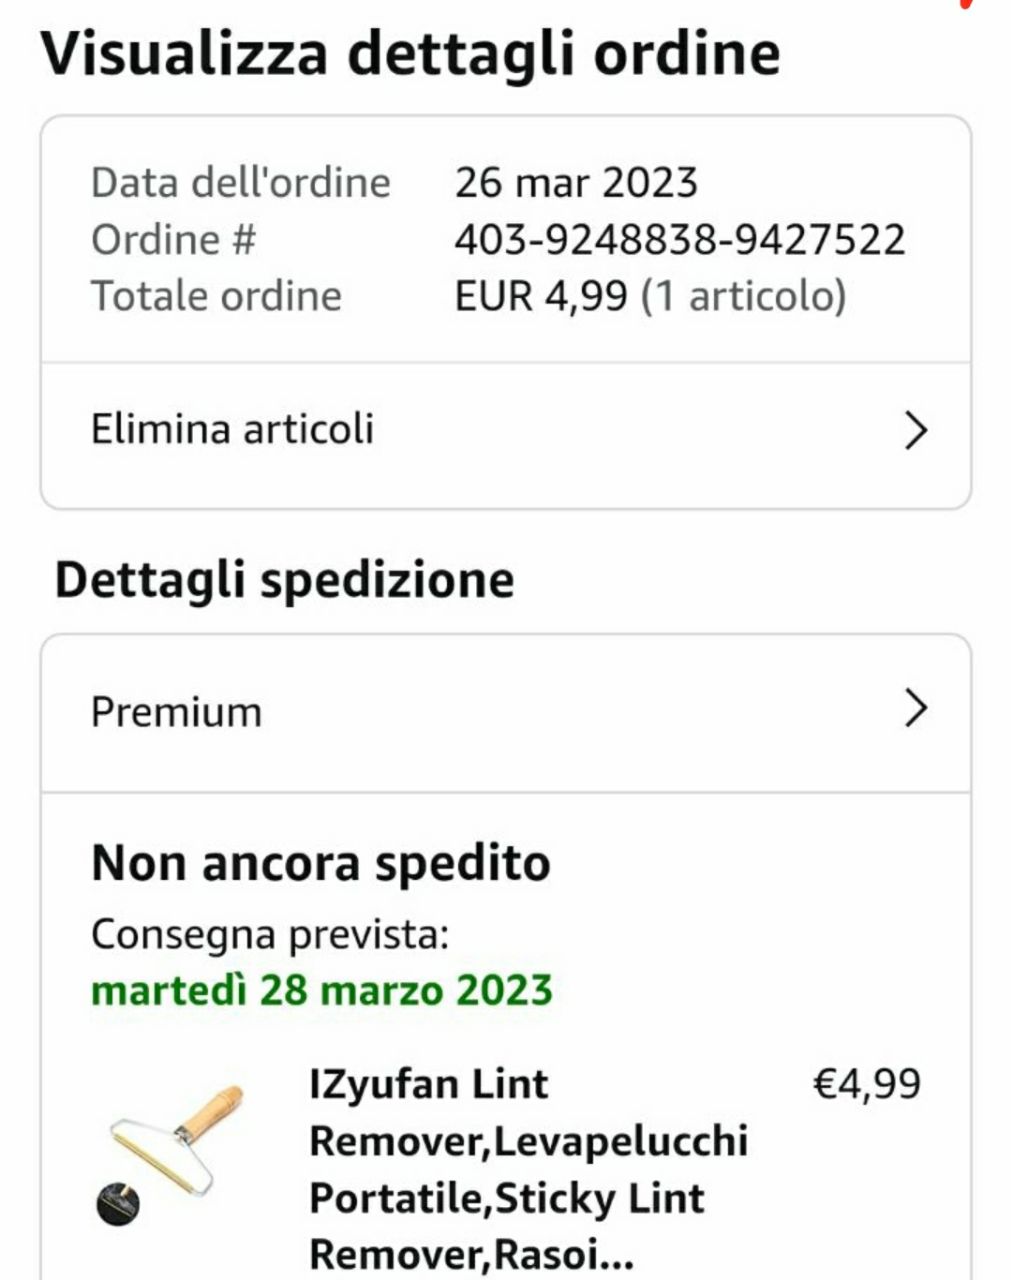
Task: Open the IZyufan Lint Remover product title
Action: pos(528,1168)
